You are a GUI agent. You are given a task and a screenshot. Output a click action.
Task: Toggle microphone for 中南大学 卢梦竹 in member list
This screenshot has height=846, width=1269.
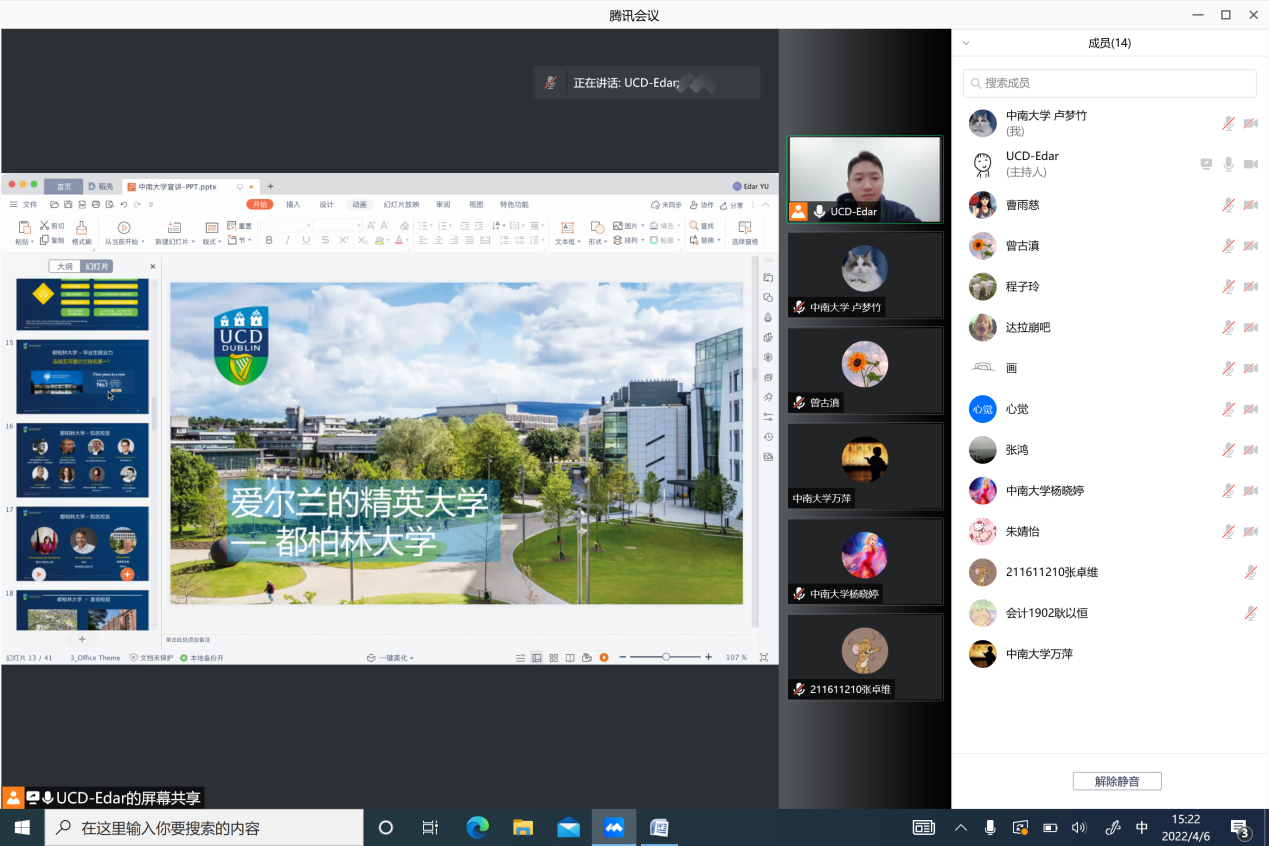click(x=1228, y=123)
